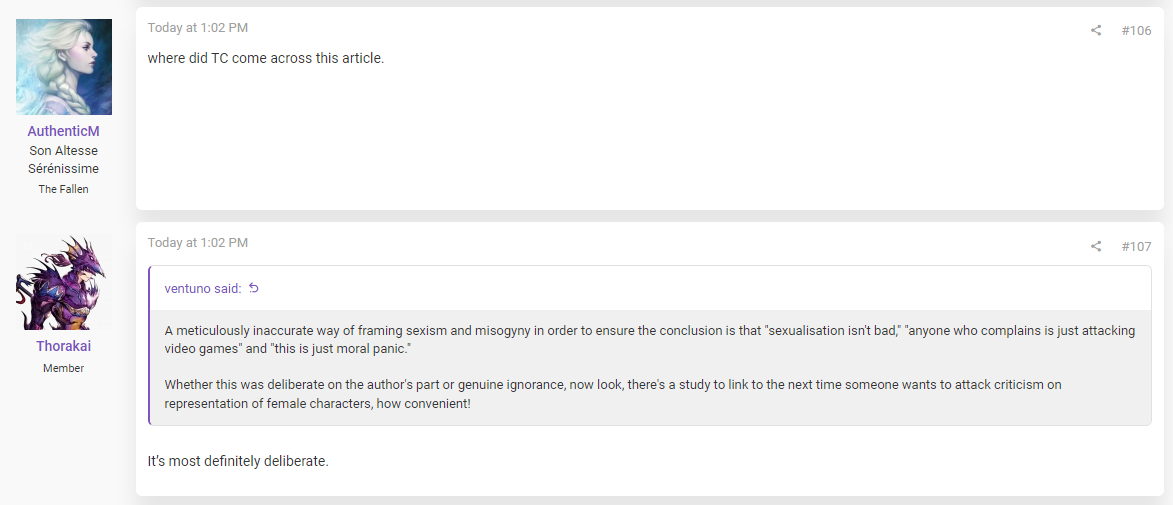The width and height of the screenshot is (1173, 505).
Task: Click the timestamp on AuthenticM's post
Action: pyautogui.click(x=197, y=28)
